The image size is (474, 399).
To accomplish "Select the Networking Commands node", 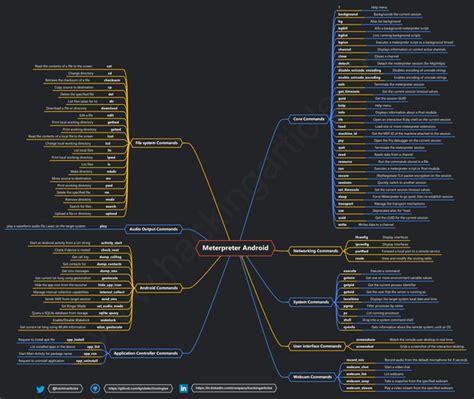I will [315, 251].
